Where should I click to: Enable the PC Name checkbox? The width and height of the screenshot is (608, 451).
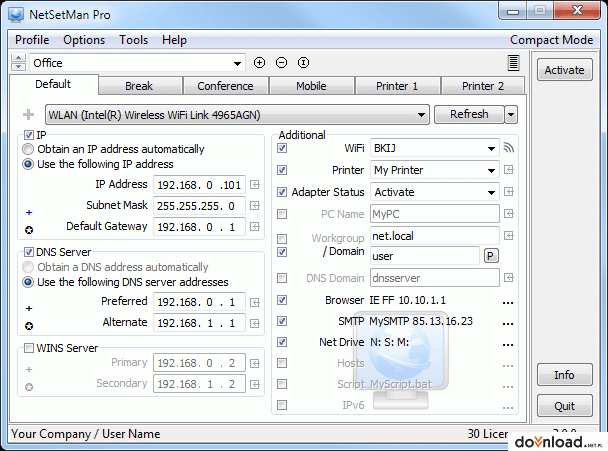click(x=282, y=214)
